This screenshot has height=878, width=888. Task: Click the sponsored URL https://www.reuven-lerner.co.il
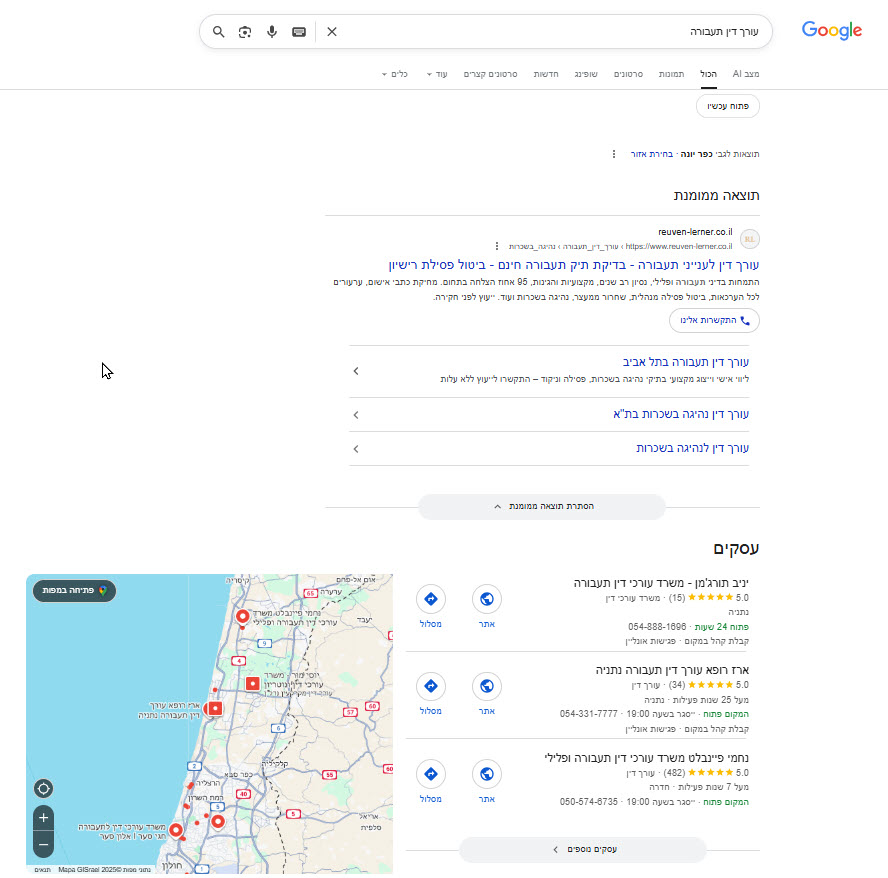[x=678, y=246]
